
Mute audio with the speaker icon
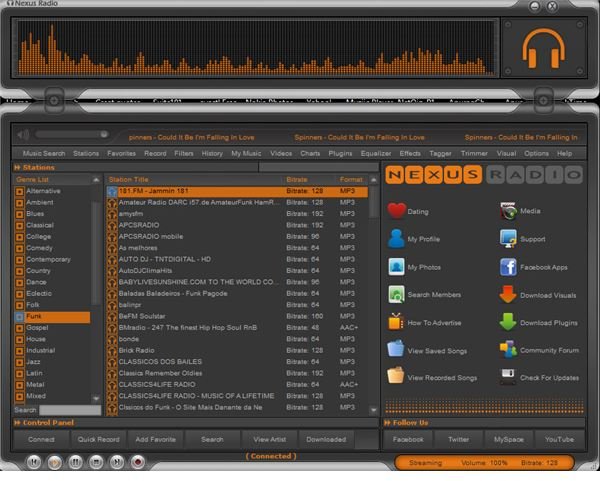click(23, 135)
